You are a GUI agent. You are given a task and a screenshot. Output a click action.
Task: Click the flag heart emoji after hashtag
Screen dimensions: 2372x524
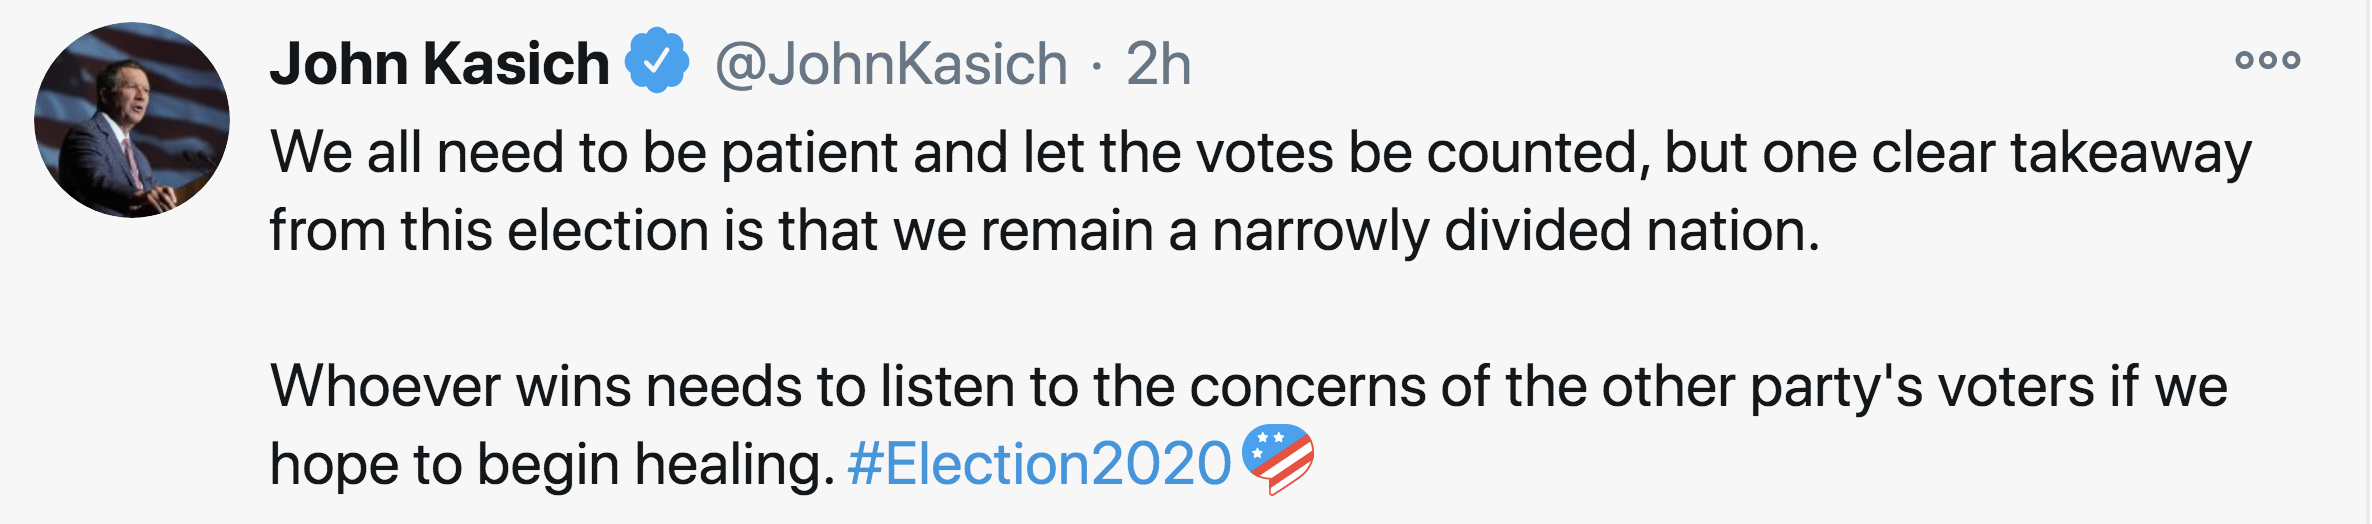1277,460
